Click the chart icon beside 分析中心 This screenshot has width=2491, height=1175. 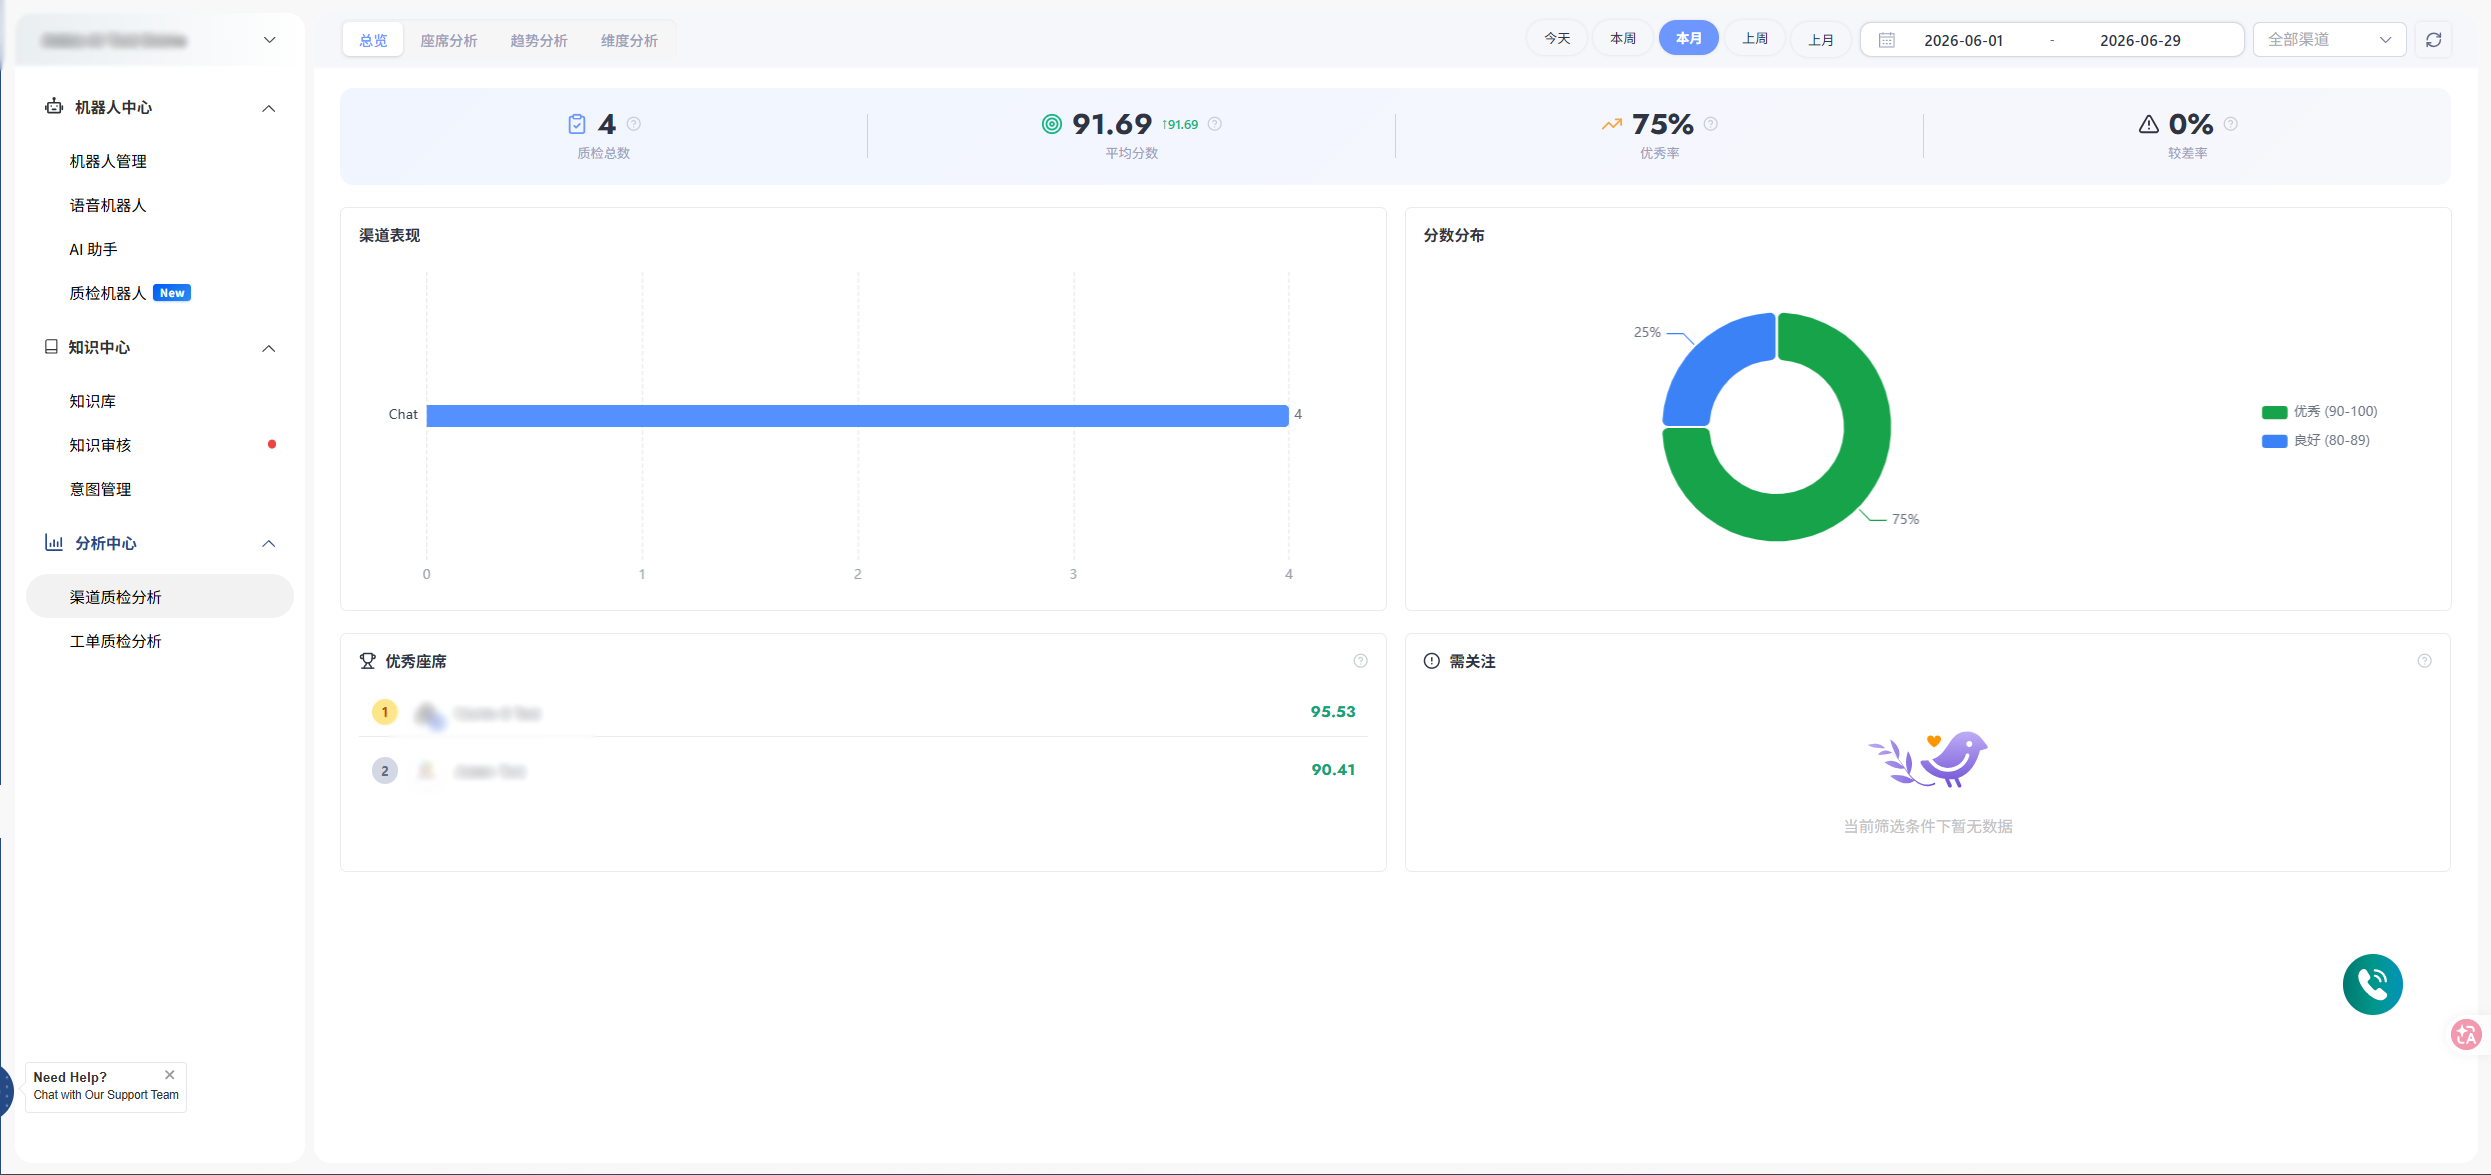pos(54,543)
